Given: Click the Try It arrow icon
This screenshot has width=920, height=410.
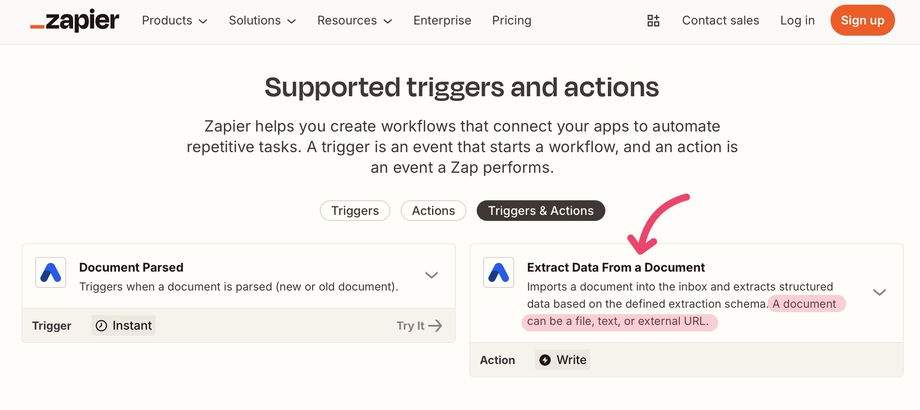Looking at the screenshot, I should 435,325.
